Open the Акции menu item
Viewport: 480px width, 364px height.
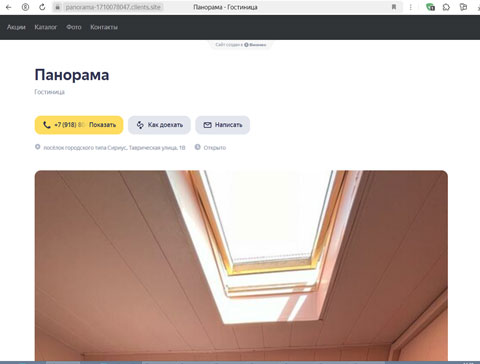(16, 27)
